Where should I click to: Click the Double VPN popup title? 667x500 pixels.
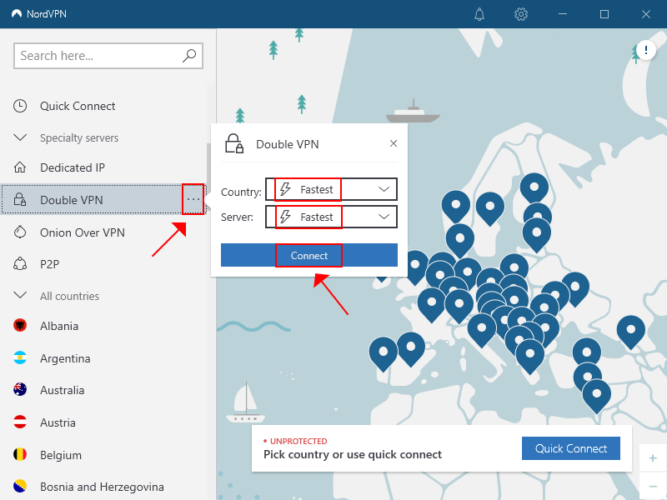pyautogui.click(x=287, y=144)
